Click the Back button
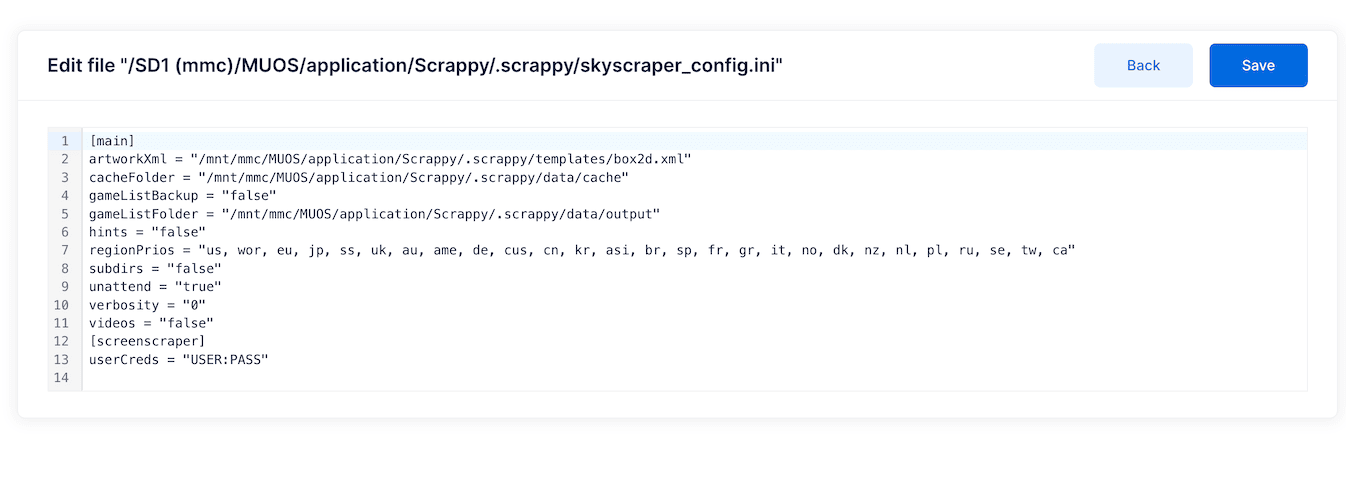1346x484 pixels. 1143,65
